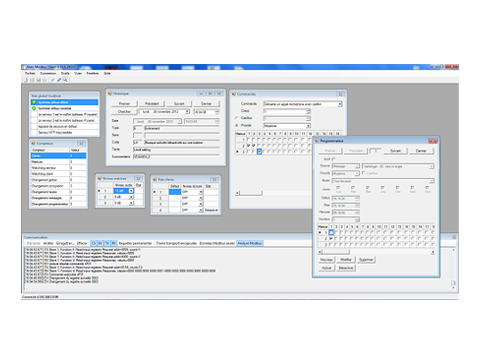Open the Fichier menu
The width and height of the screenshot is (480, 360).
coord(30,73)
